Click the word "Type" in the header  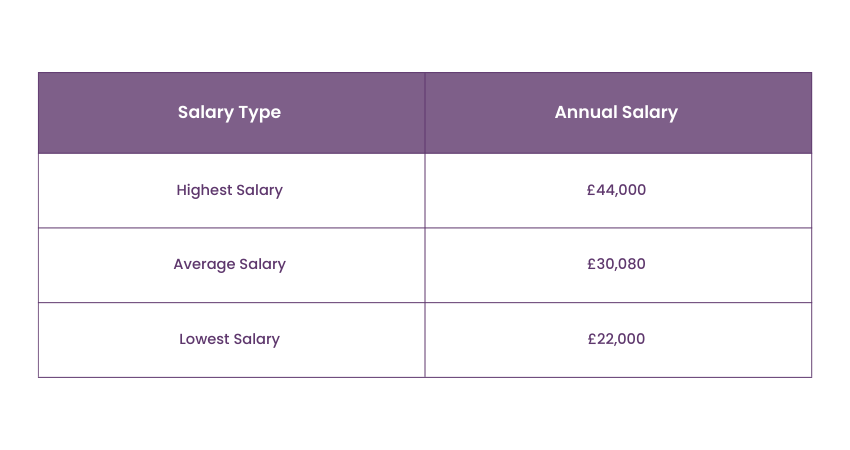tap(260, 112)
